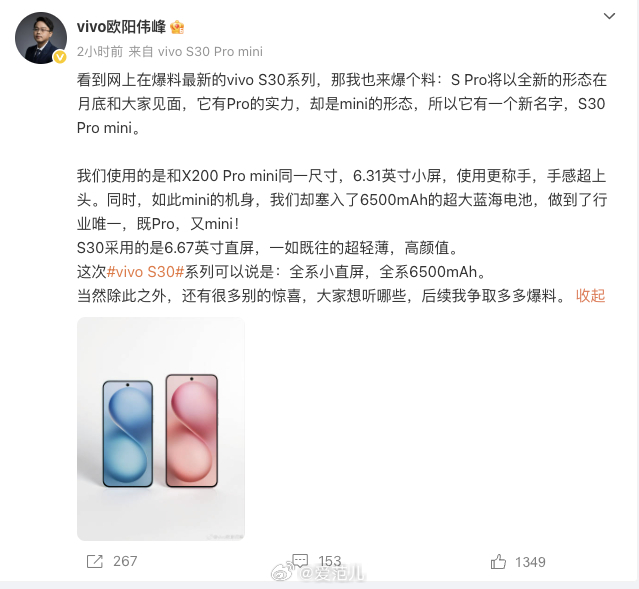Click the vivo欧阳伟峰 profile avatar
Image resolution: width=639 pixels, height=589 pixels.
(41, 38)
